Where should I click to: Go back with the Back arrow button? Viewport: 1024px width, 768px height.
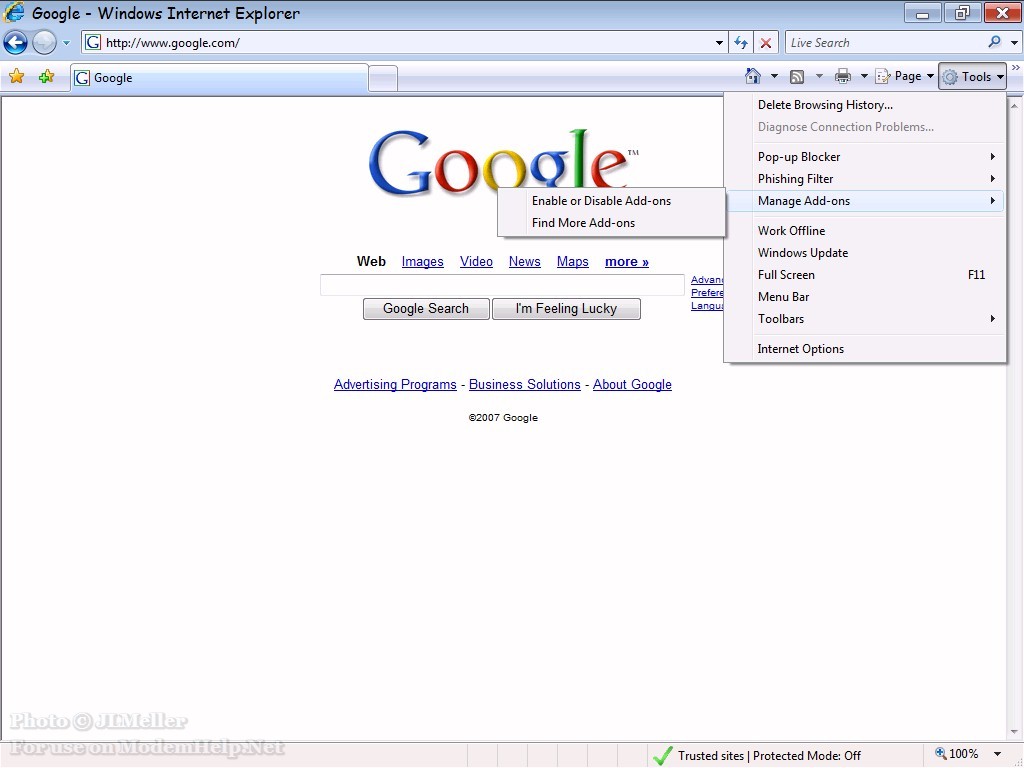click(x=15, y=43)
